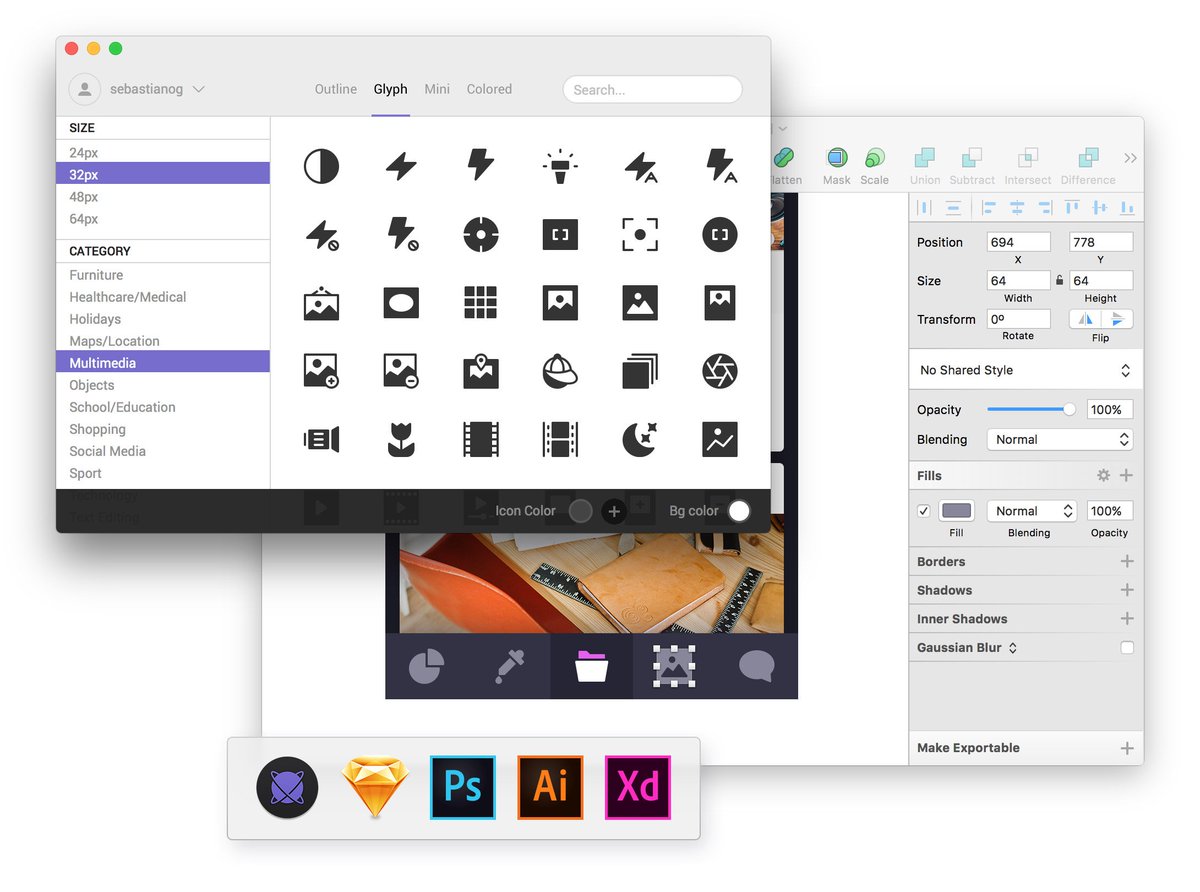Select the stacked layers squares icon
The height and width of the screenshot is (892, 1200).
coord(640,371)
